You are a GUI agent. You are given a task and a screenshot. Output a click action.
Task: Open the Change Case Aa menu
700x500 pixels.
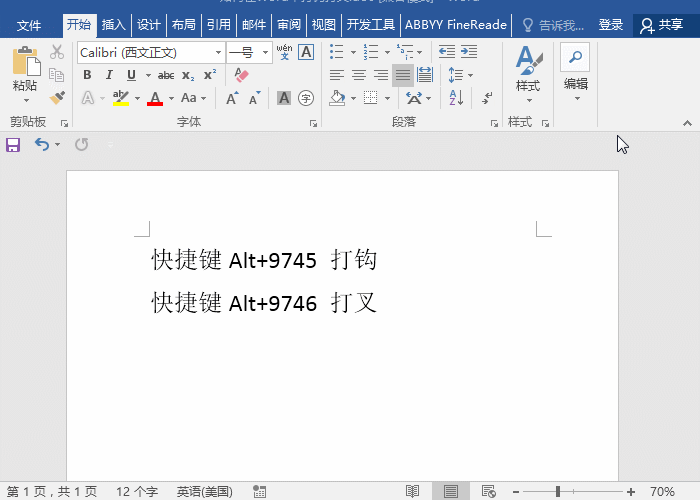(193, 98)
